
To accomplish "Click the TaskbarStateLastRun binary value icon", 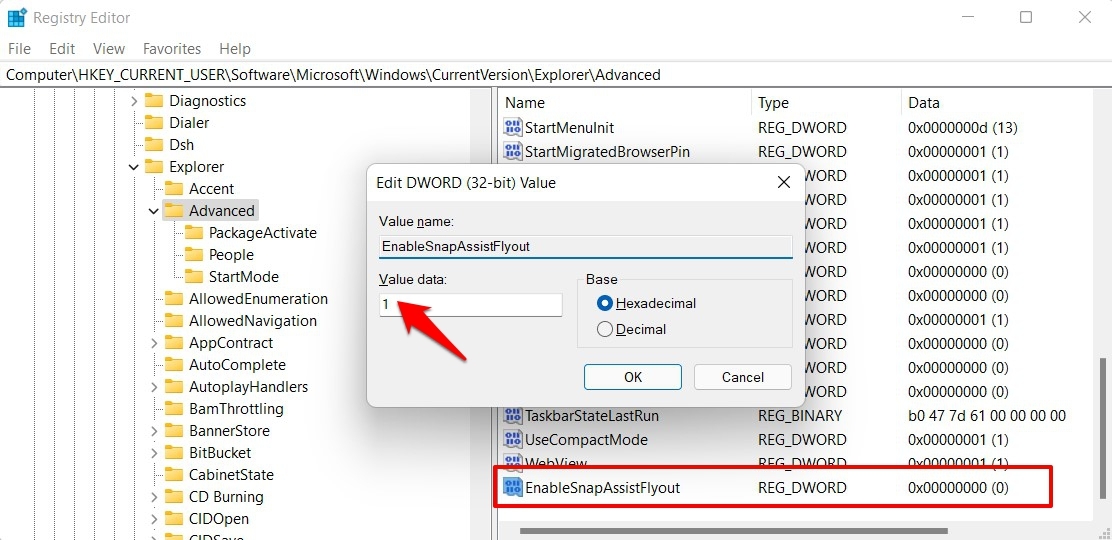I will (512, 415).
